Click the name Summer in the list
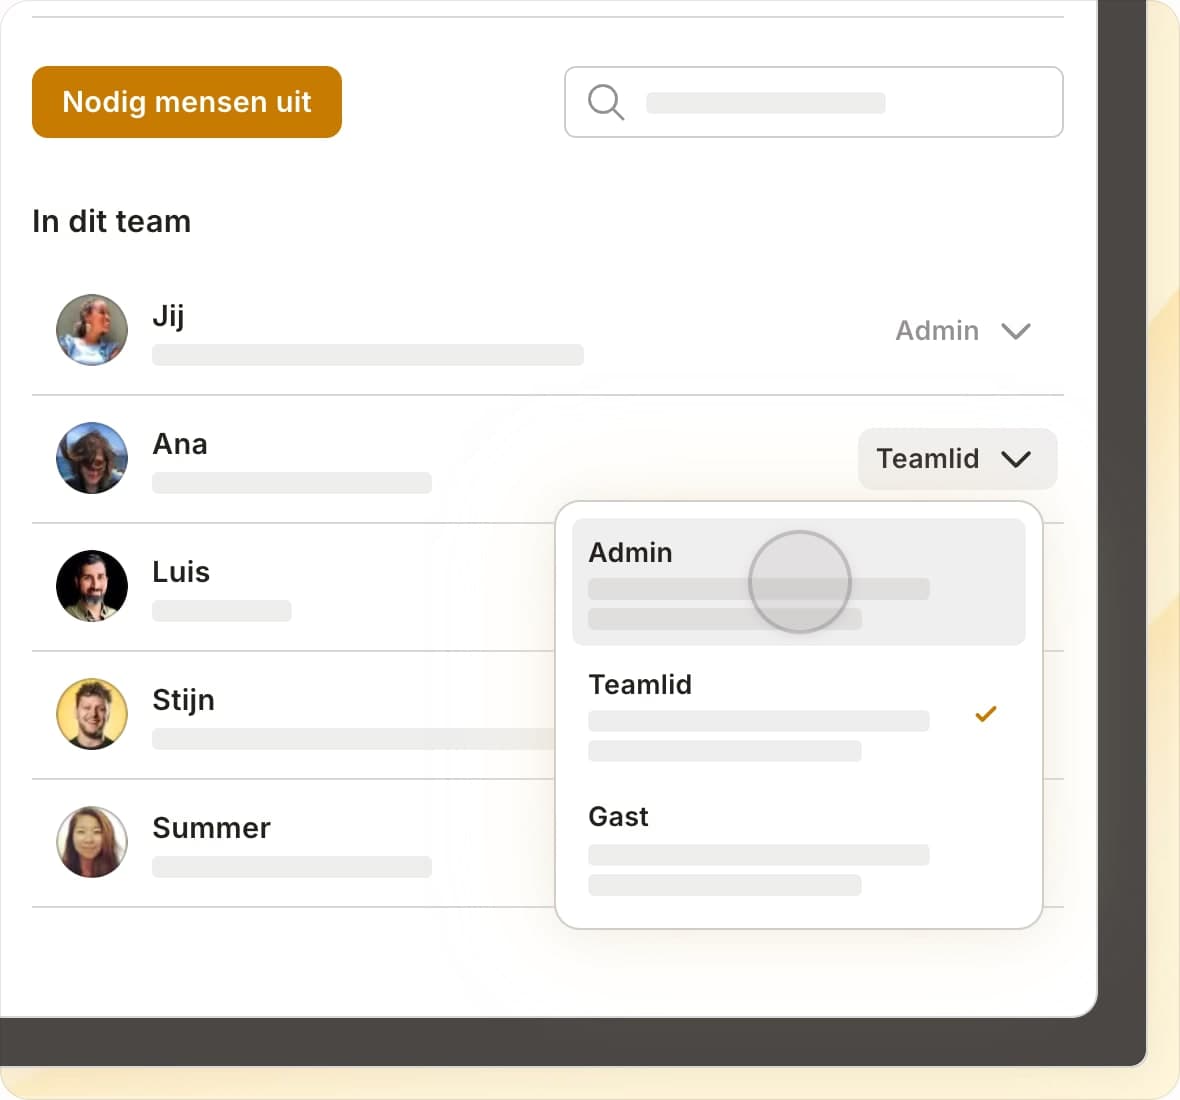Screen dimensions: 1180x1100 tap(211, 828)
